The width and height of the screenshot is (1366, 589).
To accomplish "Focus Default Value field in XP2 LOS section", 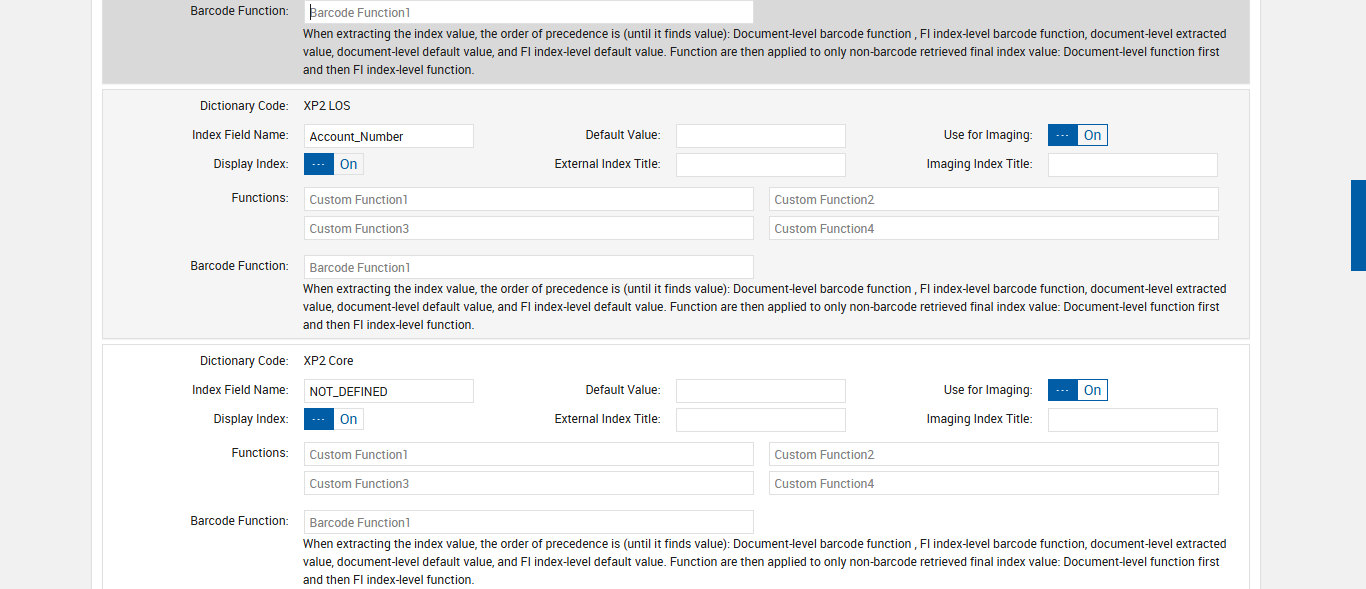I will (760, 136).
